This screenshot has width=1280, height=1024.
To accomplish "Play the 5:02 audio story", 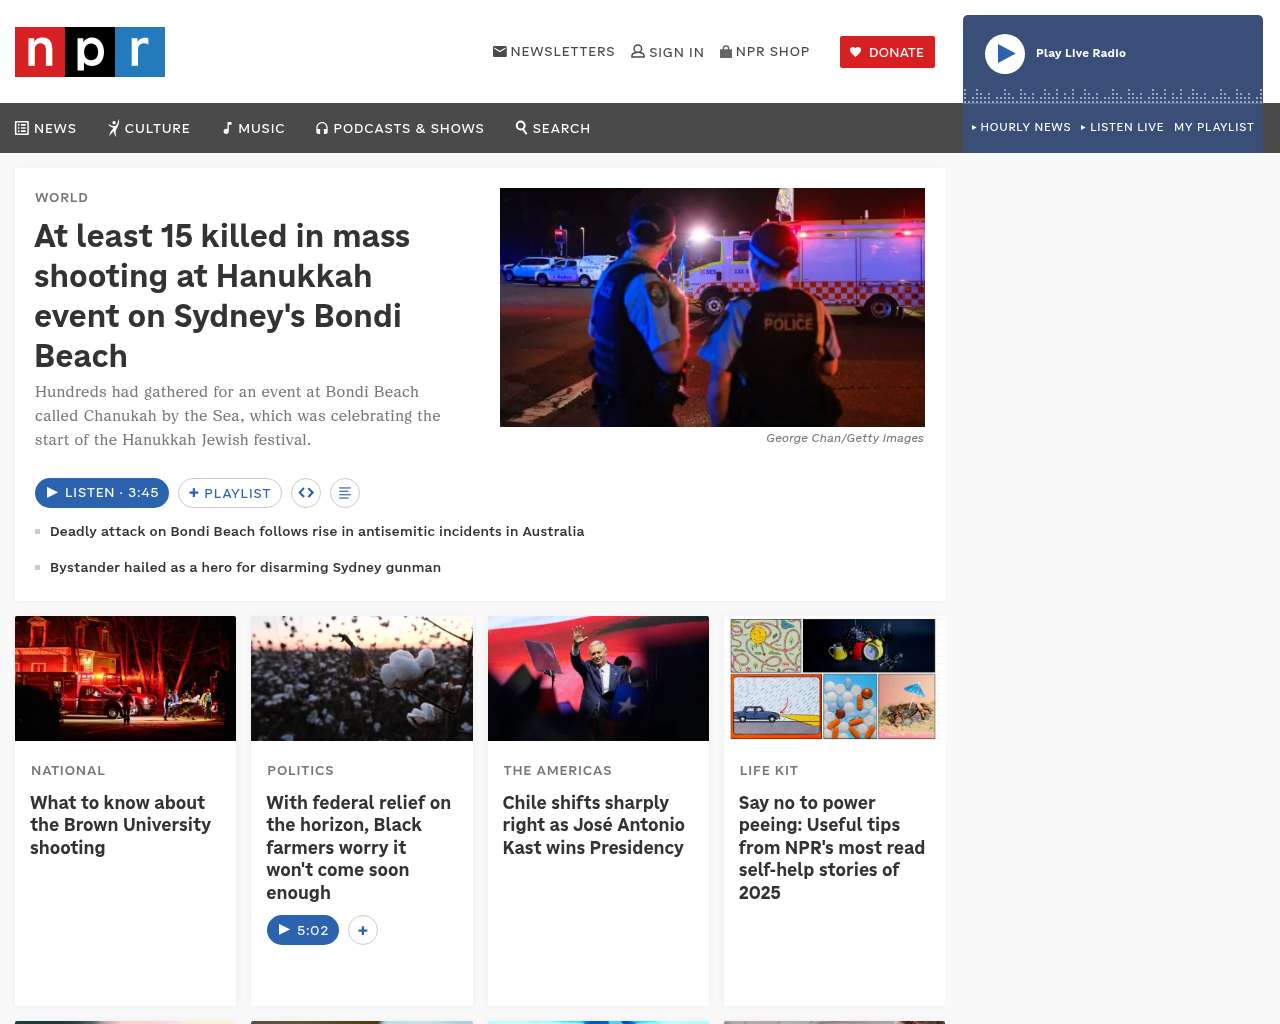I will tap(303, 931).
